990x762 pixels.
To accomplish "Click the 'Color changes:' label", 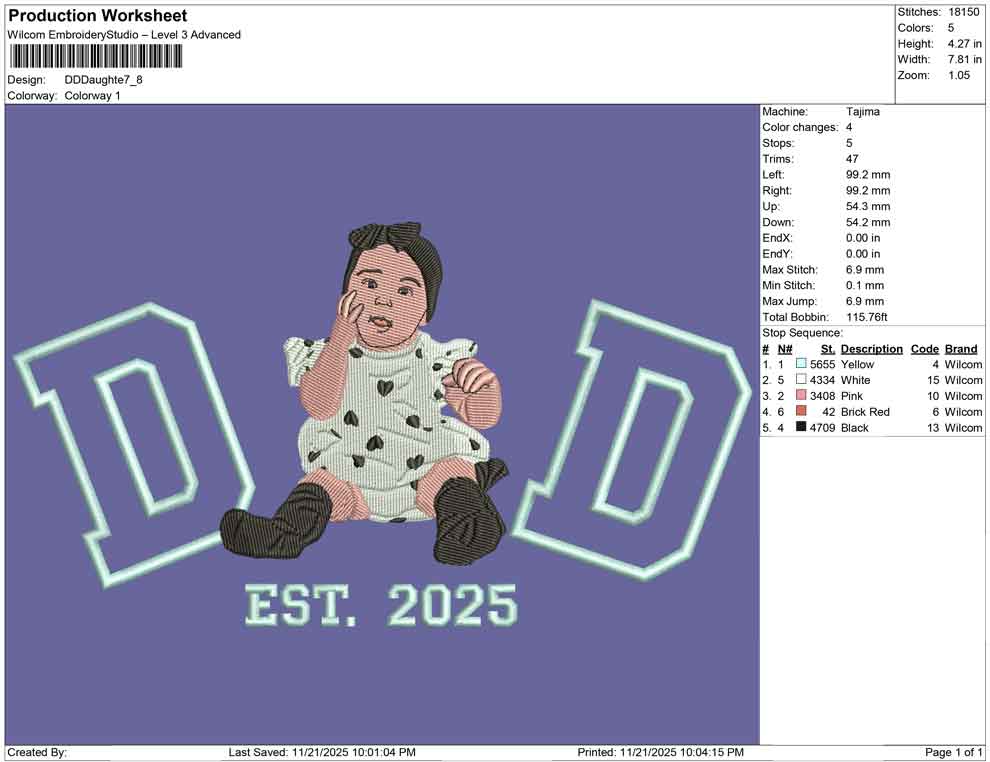I will 800,127.
